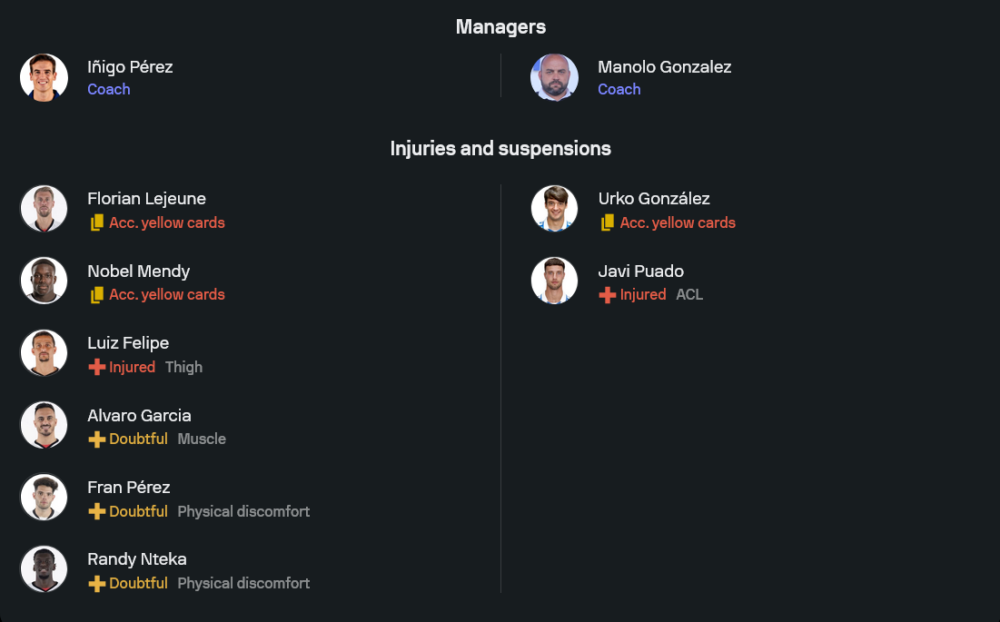
Task: Click the red injury cross under Javi Puado
Action: (x=607, y=295)
